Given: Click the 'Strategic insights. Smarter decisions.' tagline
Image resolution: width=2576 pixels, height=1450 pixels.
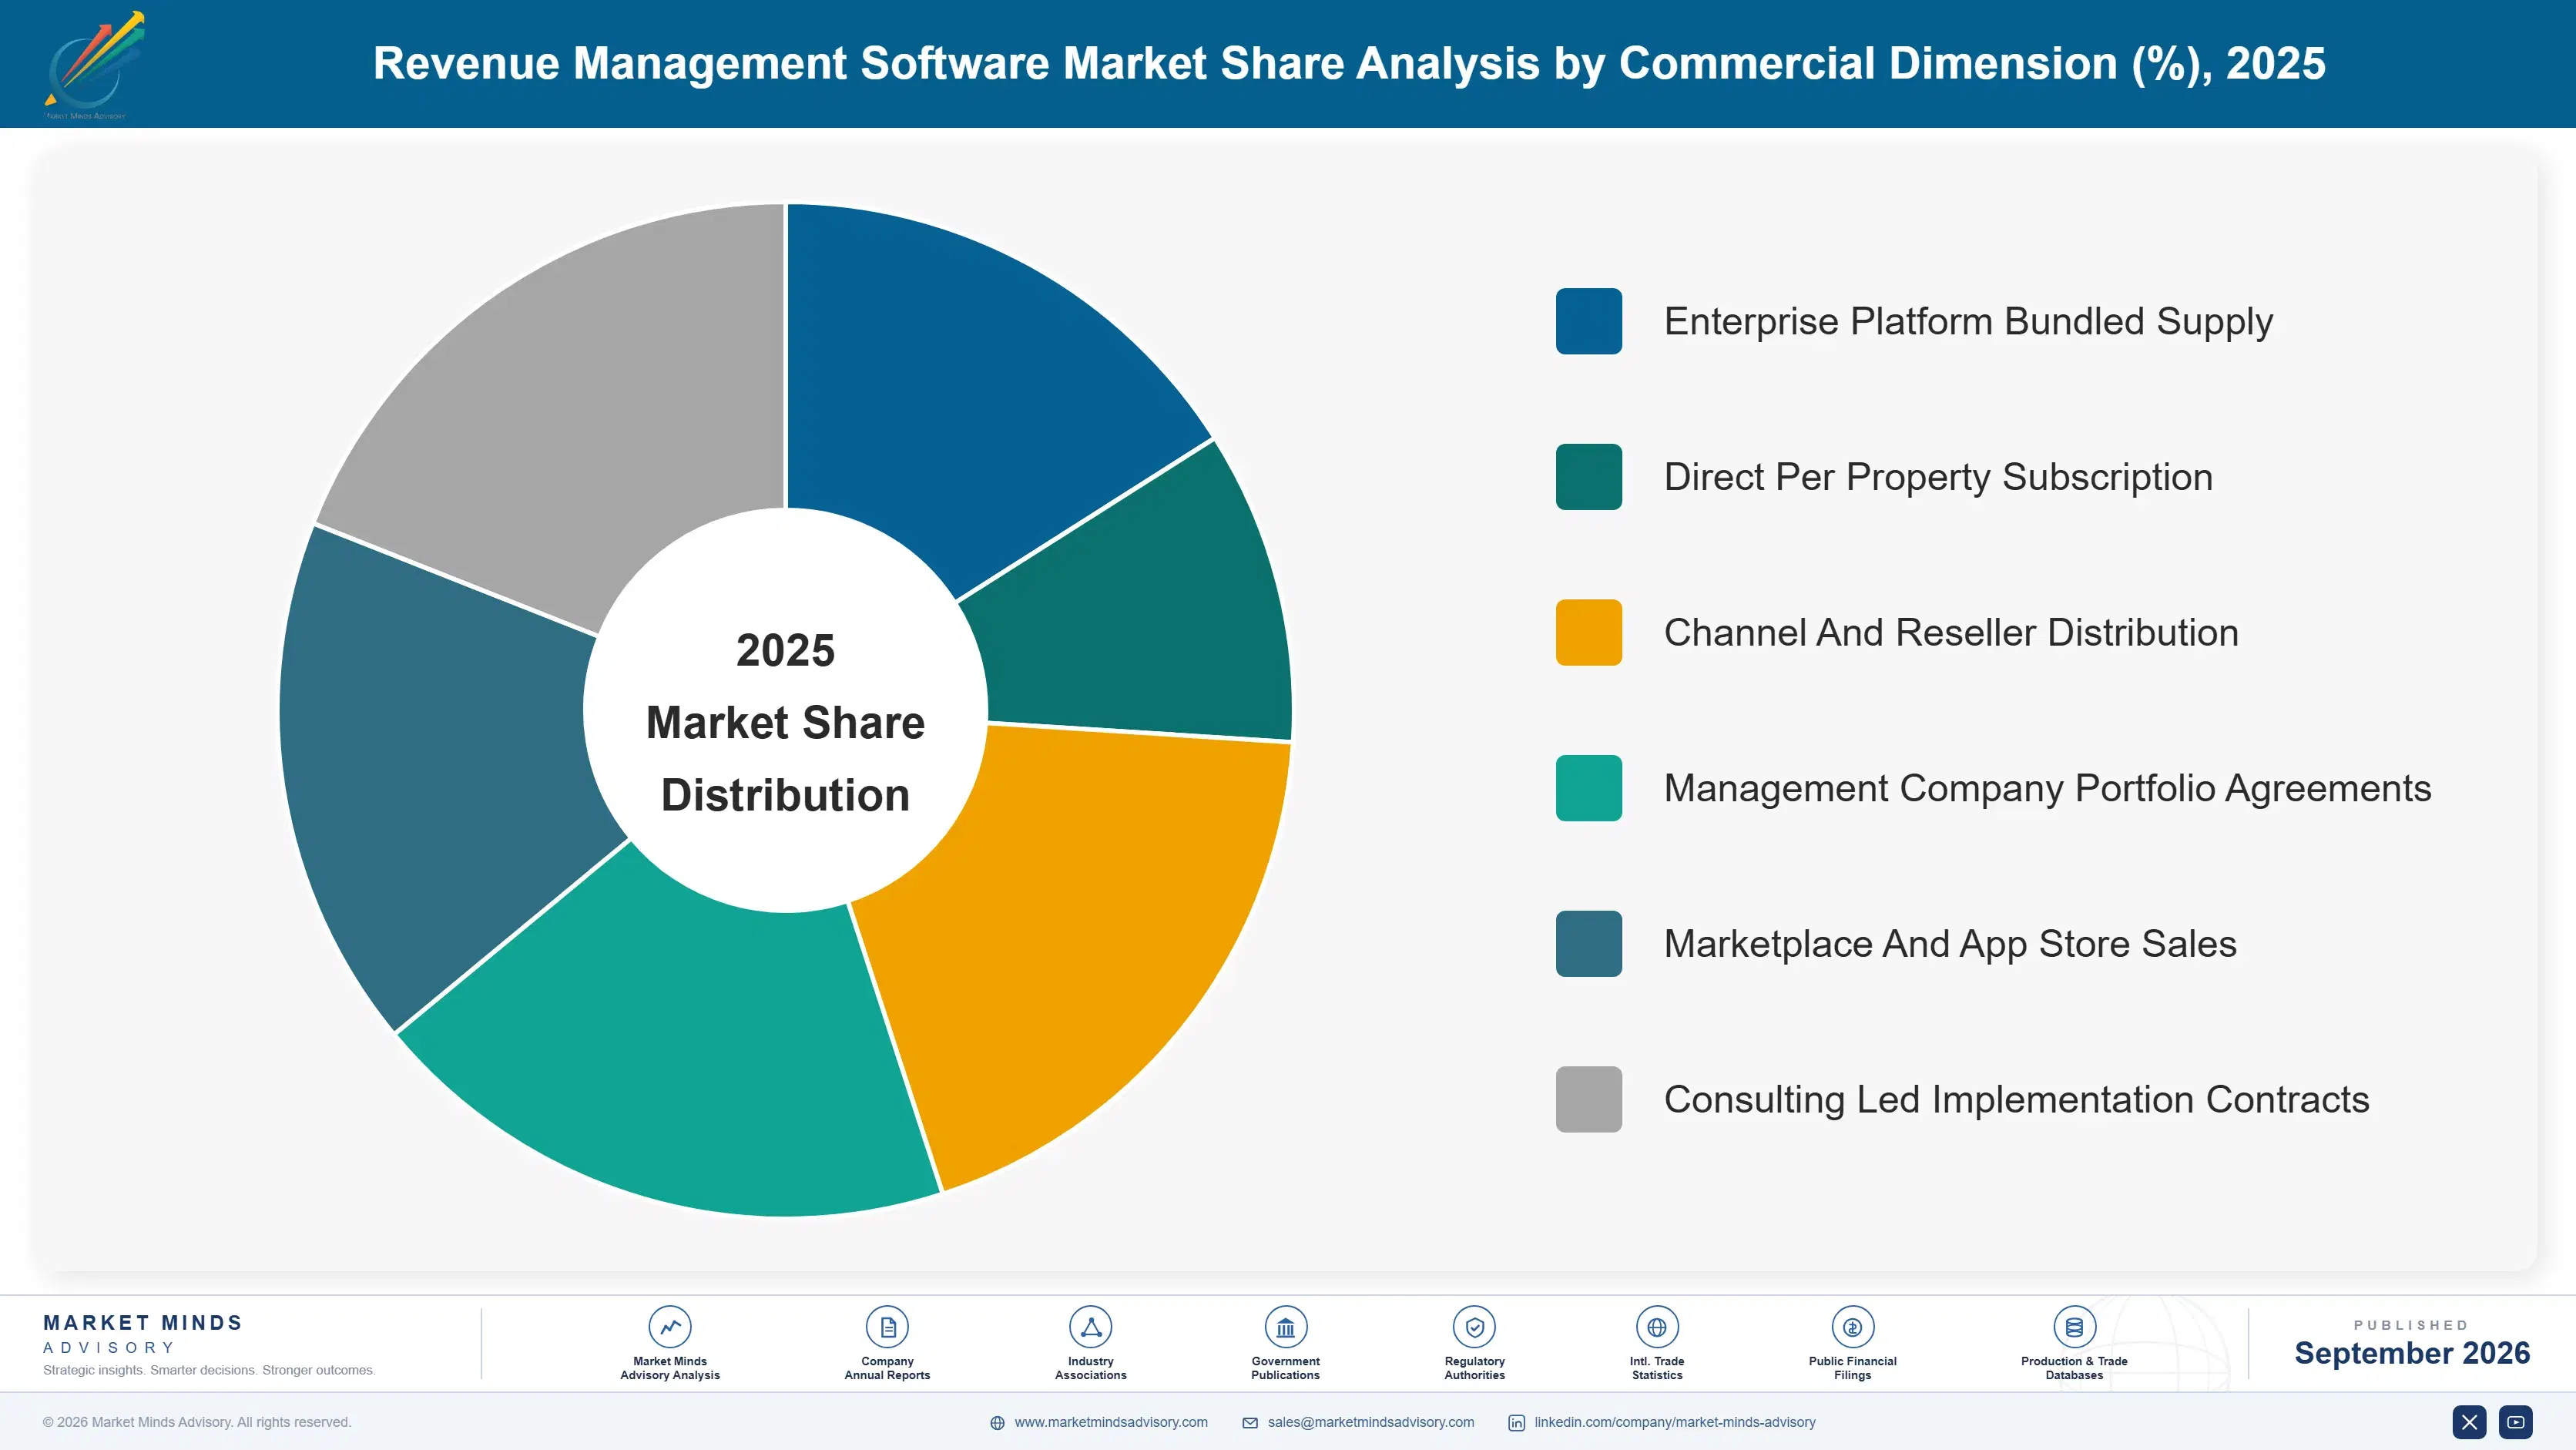Looking at the screenshot, I should (x=209, y=1370).
